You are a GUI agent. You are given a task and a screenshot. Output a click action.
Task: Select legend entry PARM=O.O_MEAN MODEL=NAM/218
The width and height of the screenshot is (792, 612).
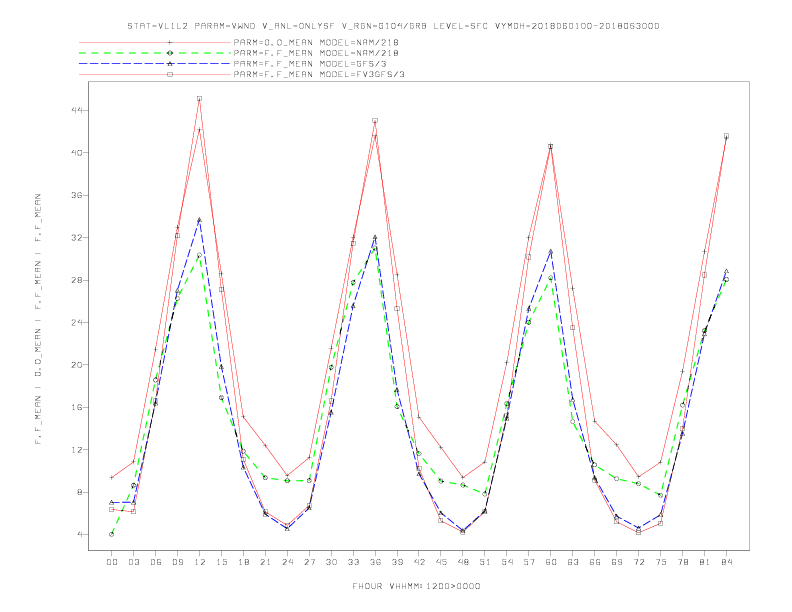[x=316, y=42]
